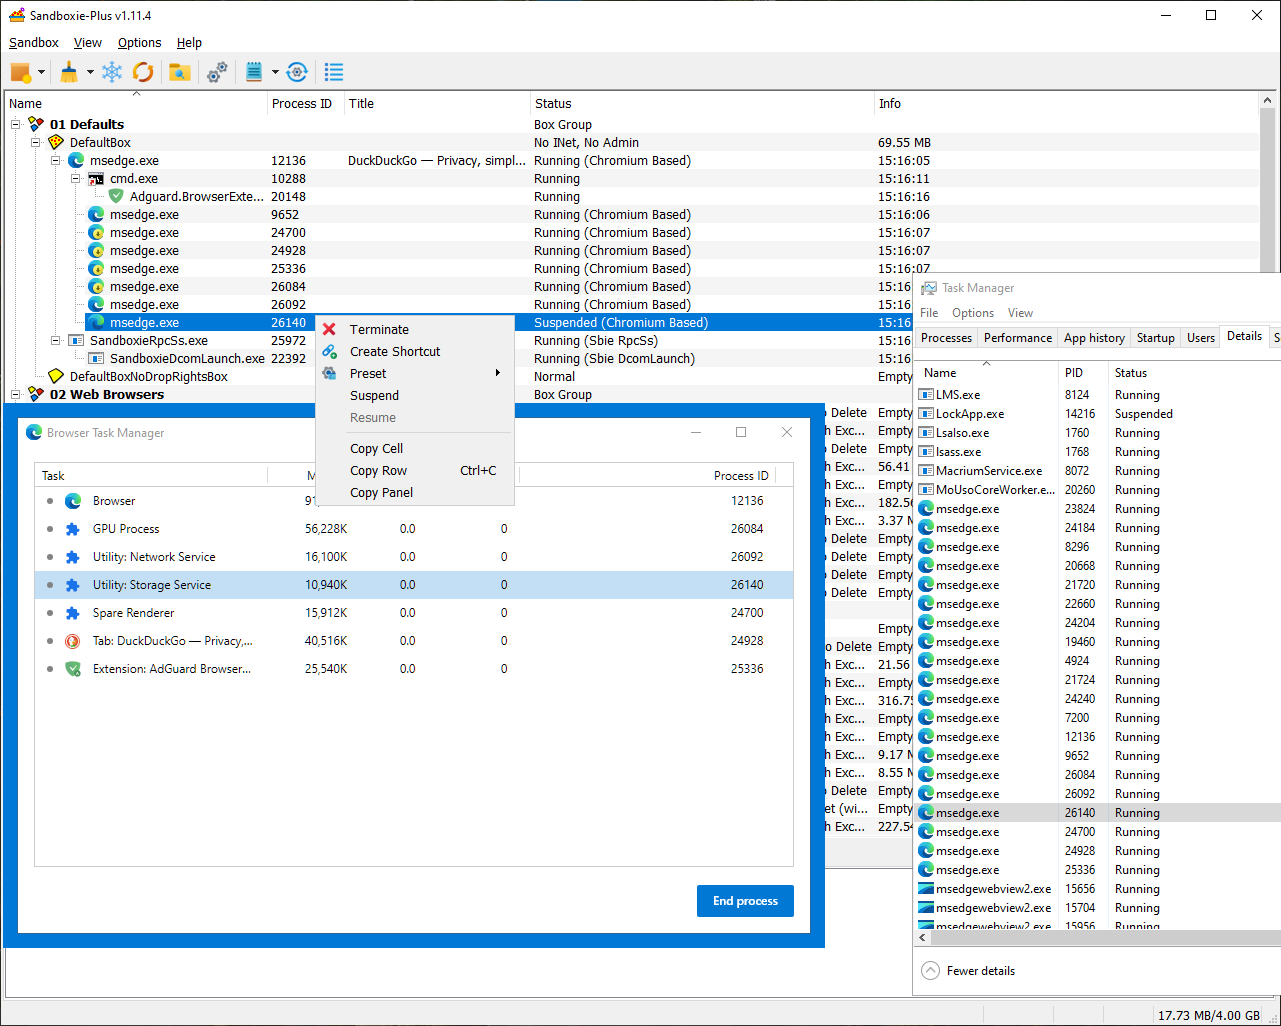
Task: Open the Sandbox menu
Action: point(33,42)
